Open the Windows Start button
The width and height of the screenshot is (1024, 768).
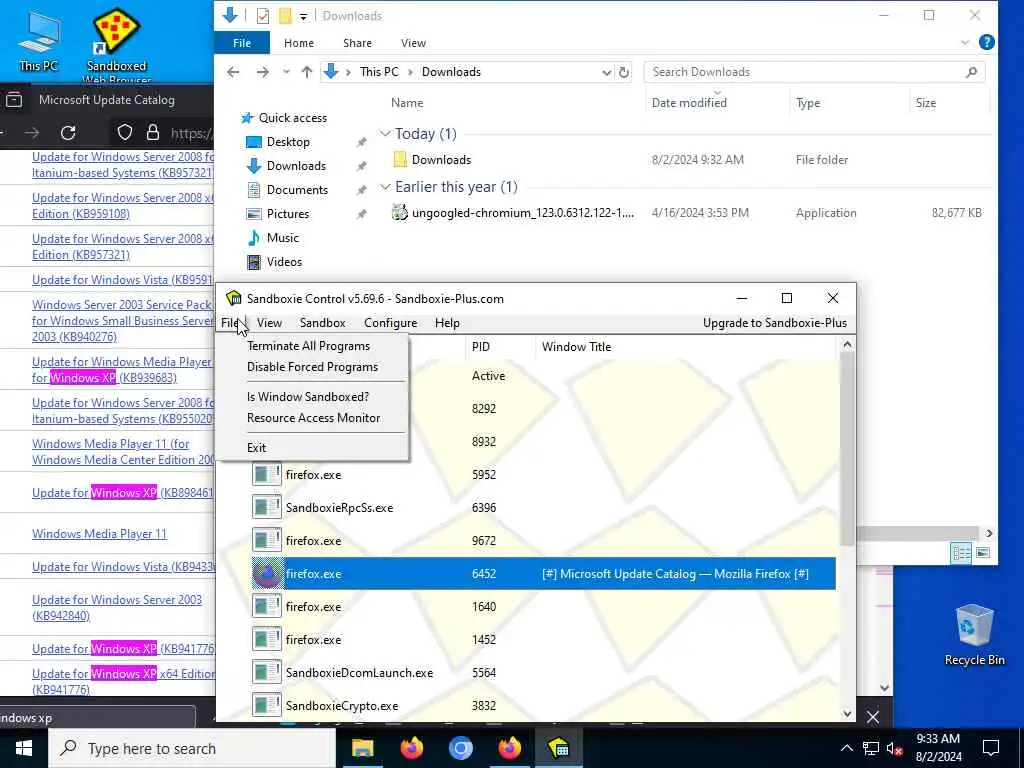tap(24, 748)
